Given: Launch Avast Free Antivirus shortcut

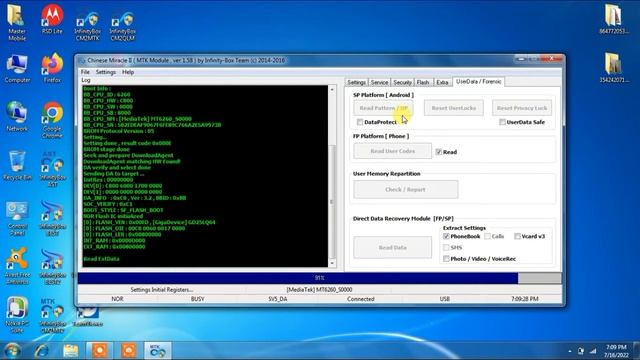Looking at the screenshot, I should coord(17,266).
